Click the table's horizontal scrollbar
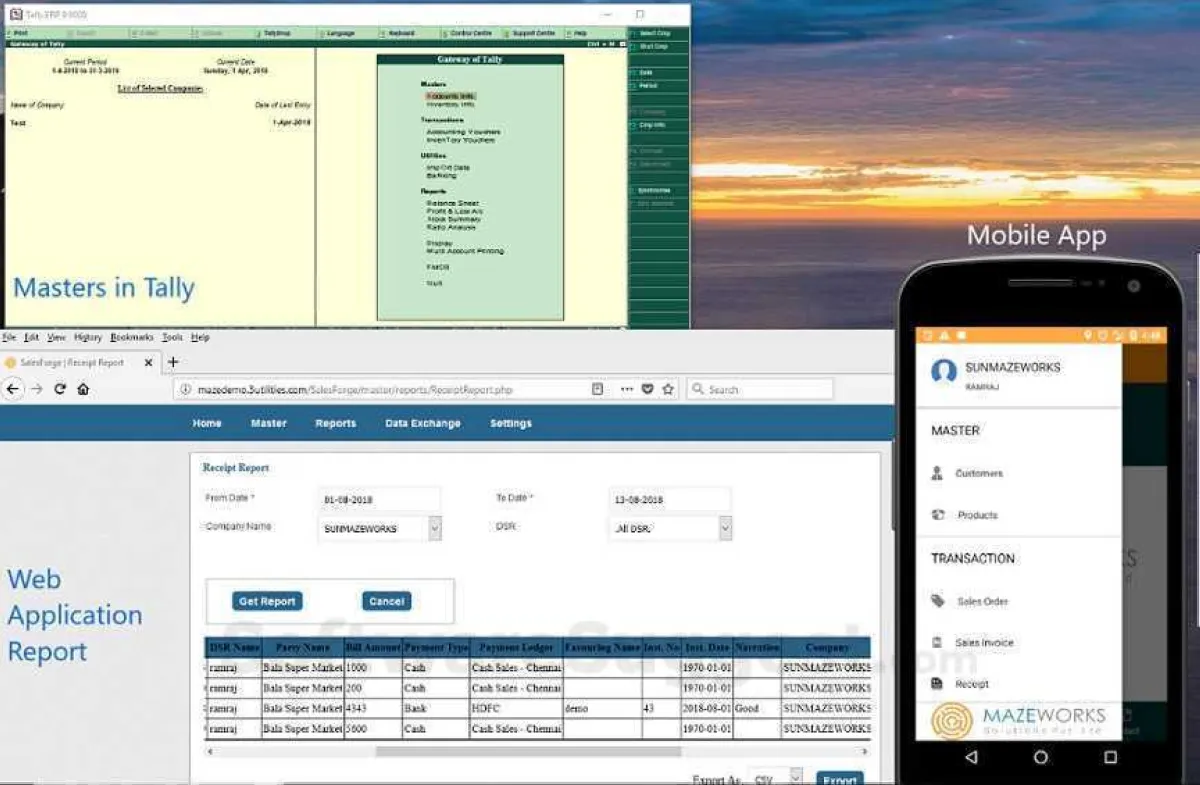Image resolution: width=1200 pixels, height=785 pixels. tap(528, 751)
